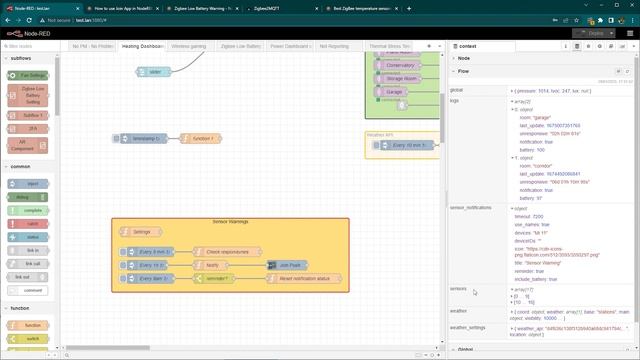640x360 pixels.
Task: Click the add new flow plus icon
Action: (429, 46)
